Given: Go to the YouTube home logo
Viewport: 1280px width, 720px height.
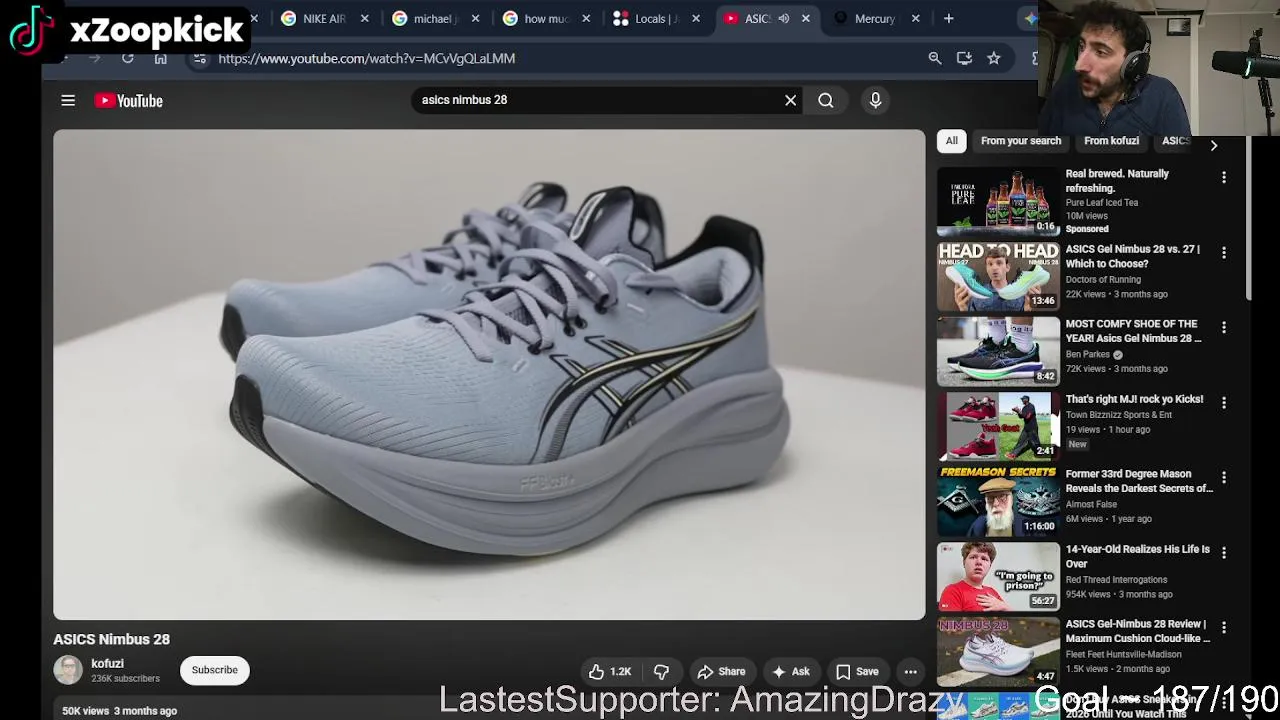Looking at the screenshot, I should (129, 100).
